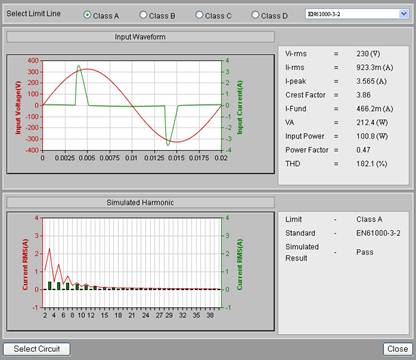Click the Simulated Result Pass text
Screen dimensions: 416x360
[x=365, y=252]
